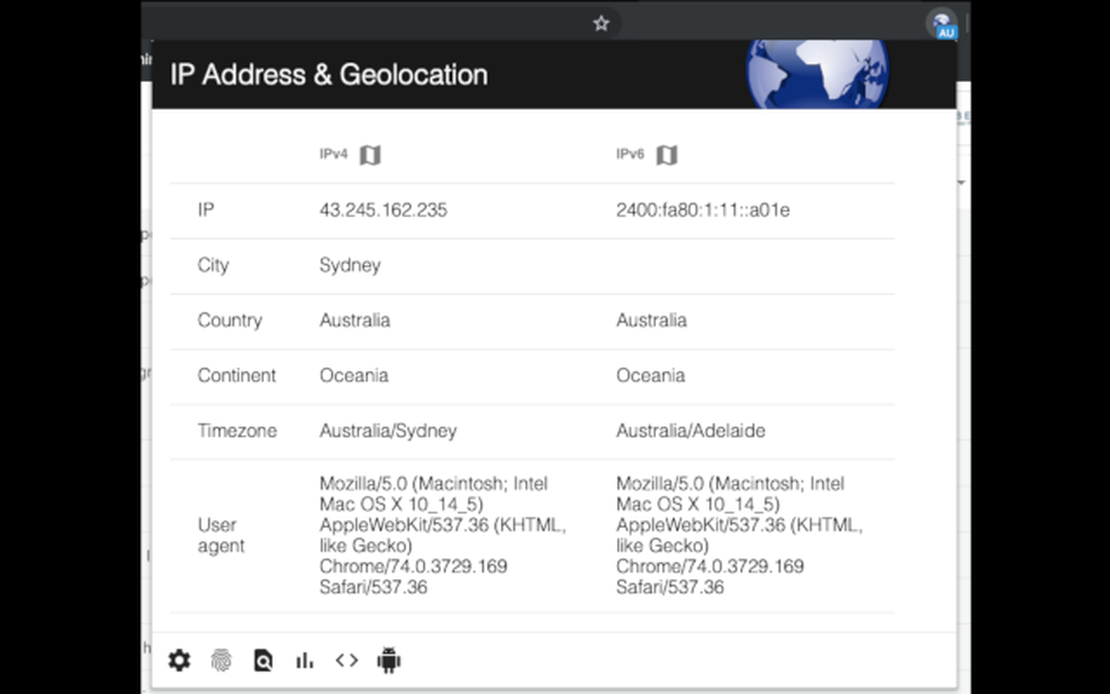Click the Australia/Sydney timezone value
This screenshot has width=1110, height=694.
(388, 431)
